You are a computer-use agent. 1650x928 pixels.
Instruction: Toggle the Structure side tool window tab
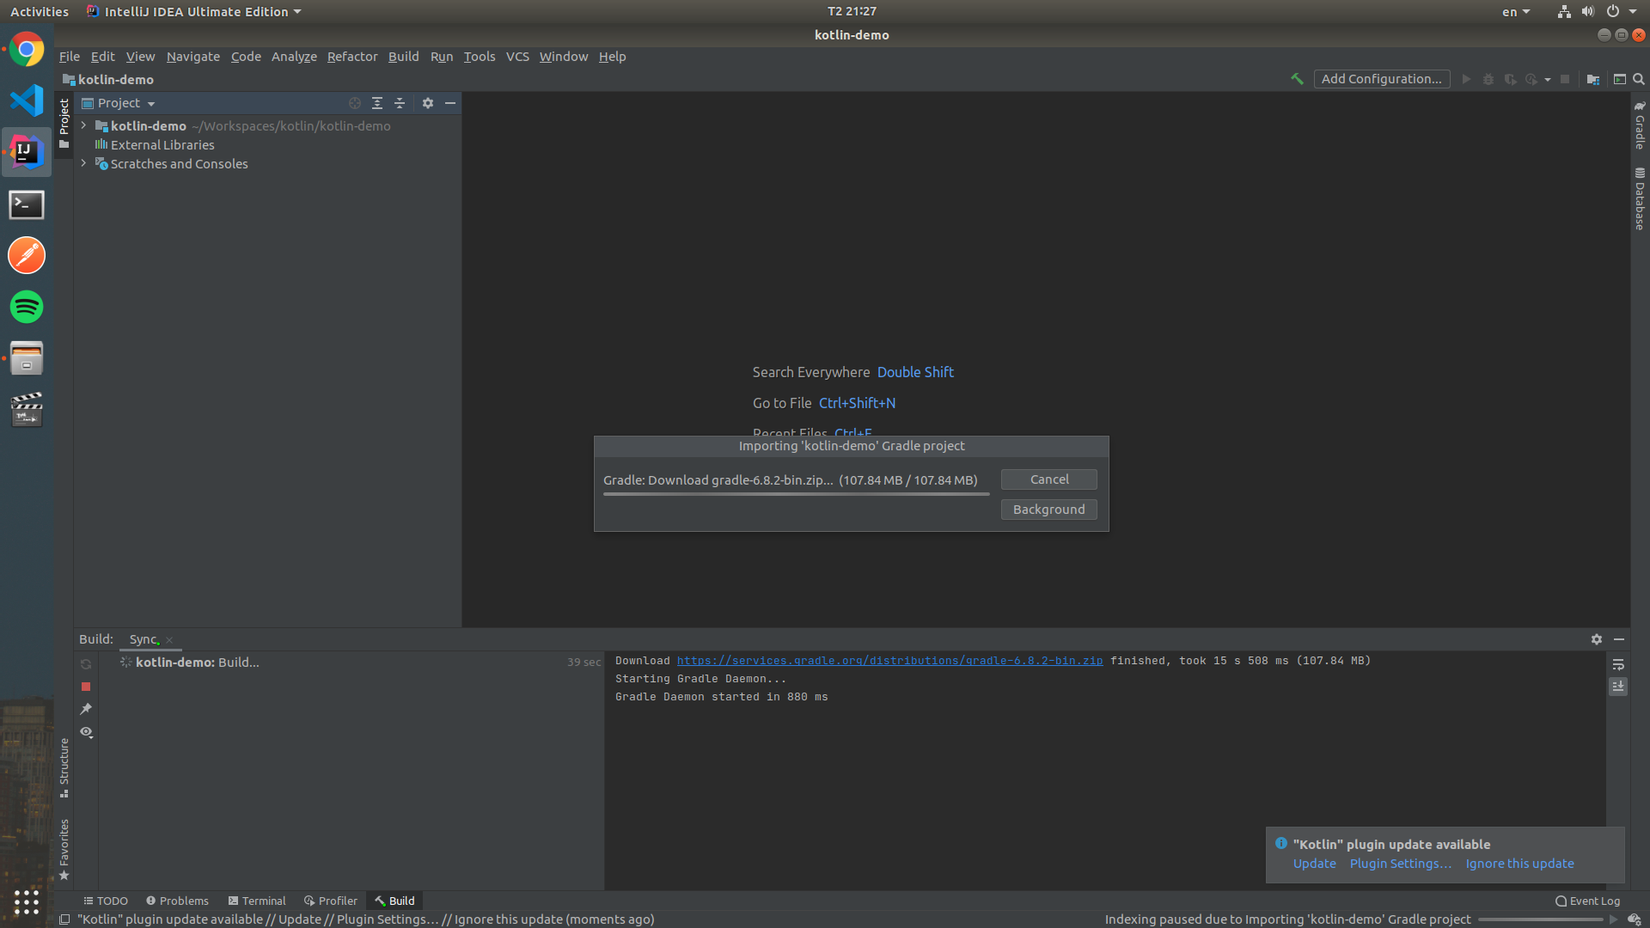tap(64, 768)
